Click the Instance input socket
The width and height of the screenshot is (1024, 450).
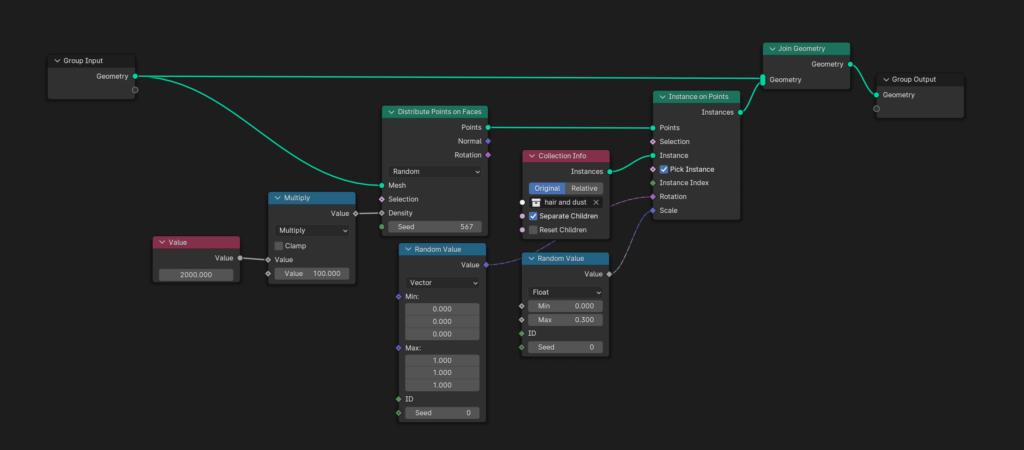[652, 155]
